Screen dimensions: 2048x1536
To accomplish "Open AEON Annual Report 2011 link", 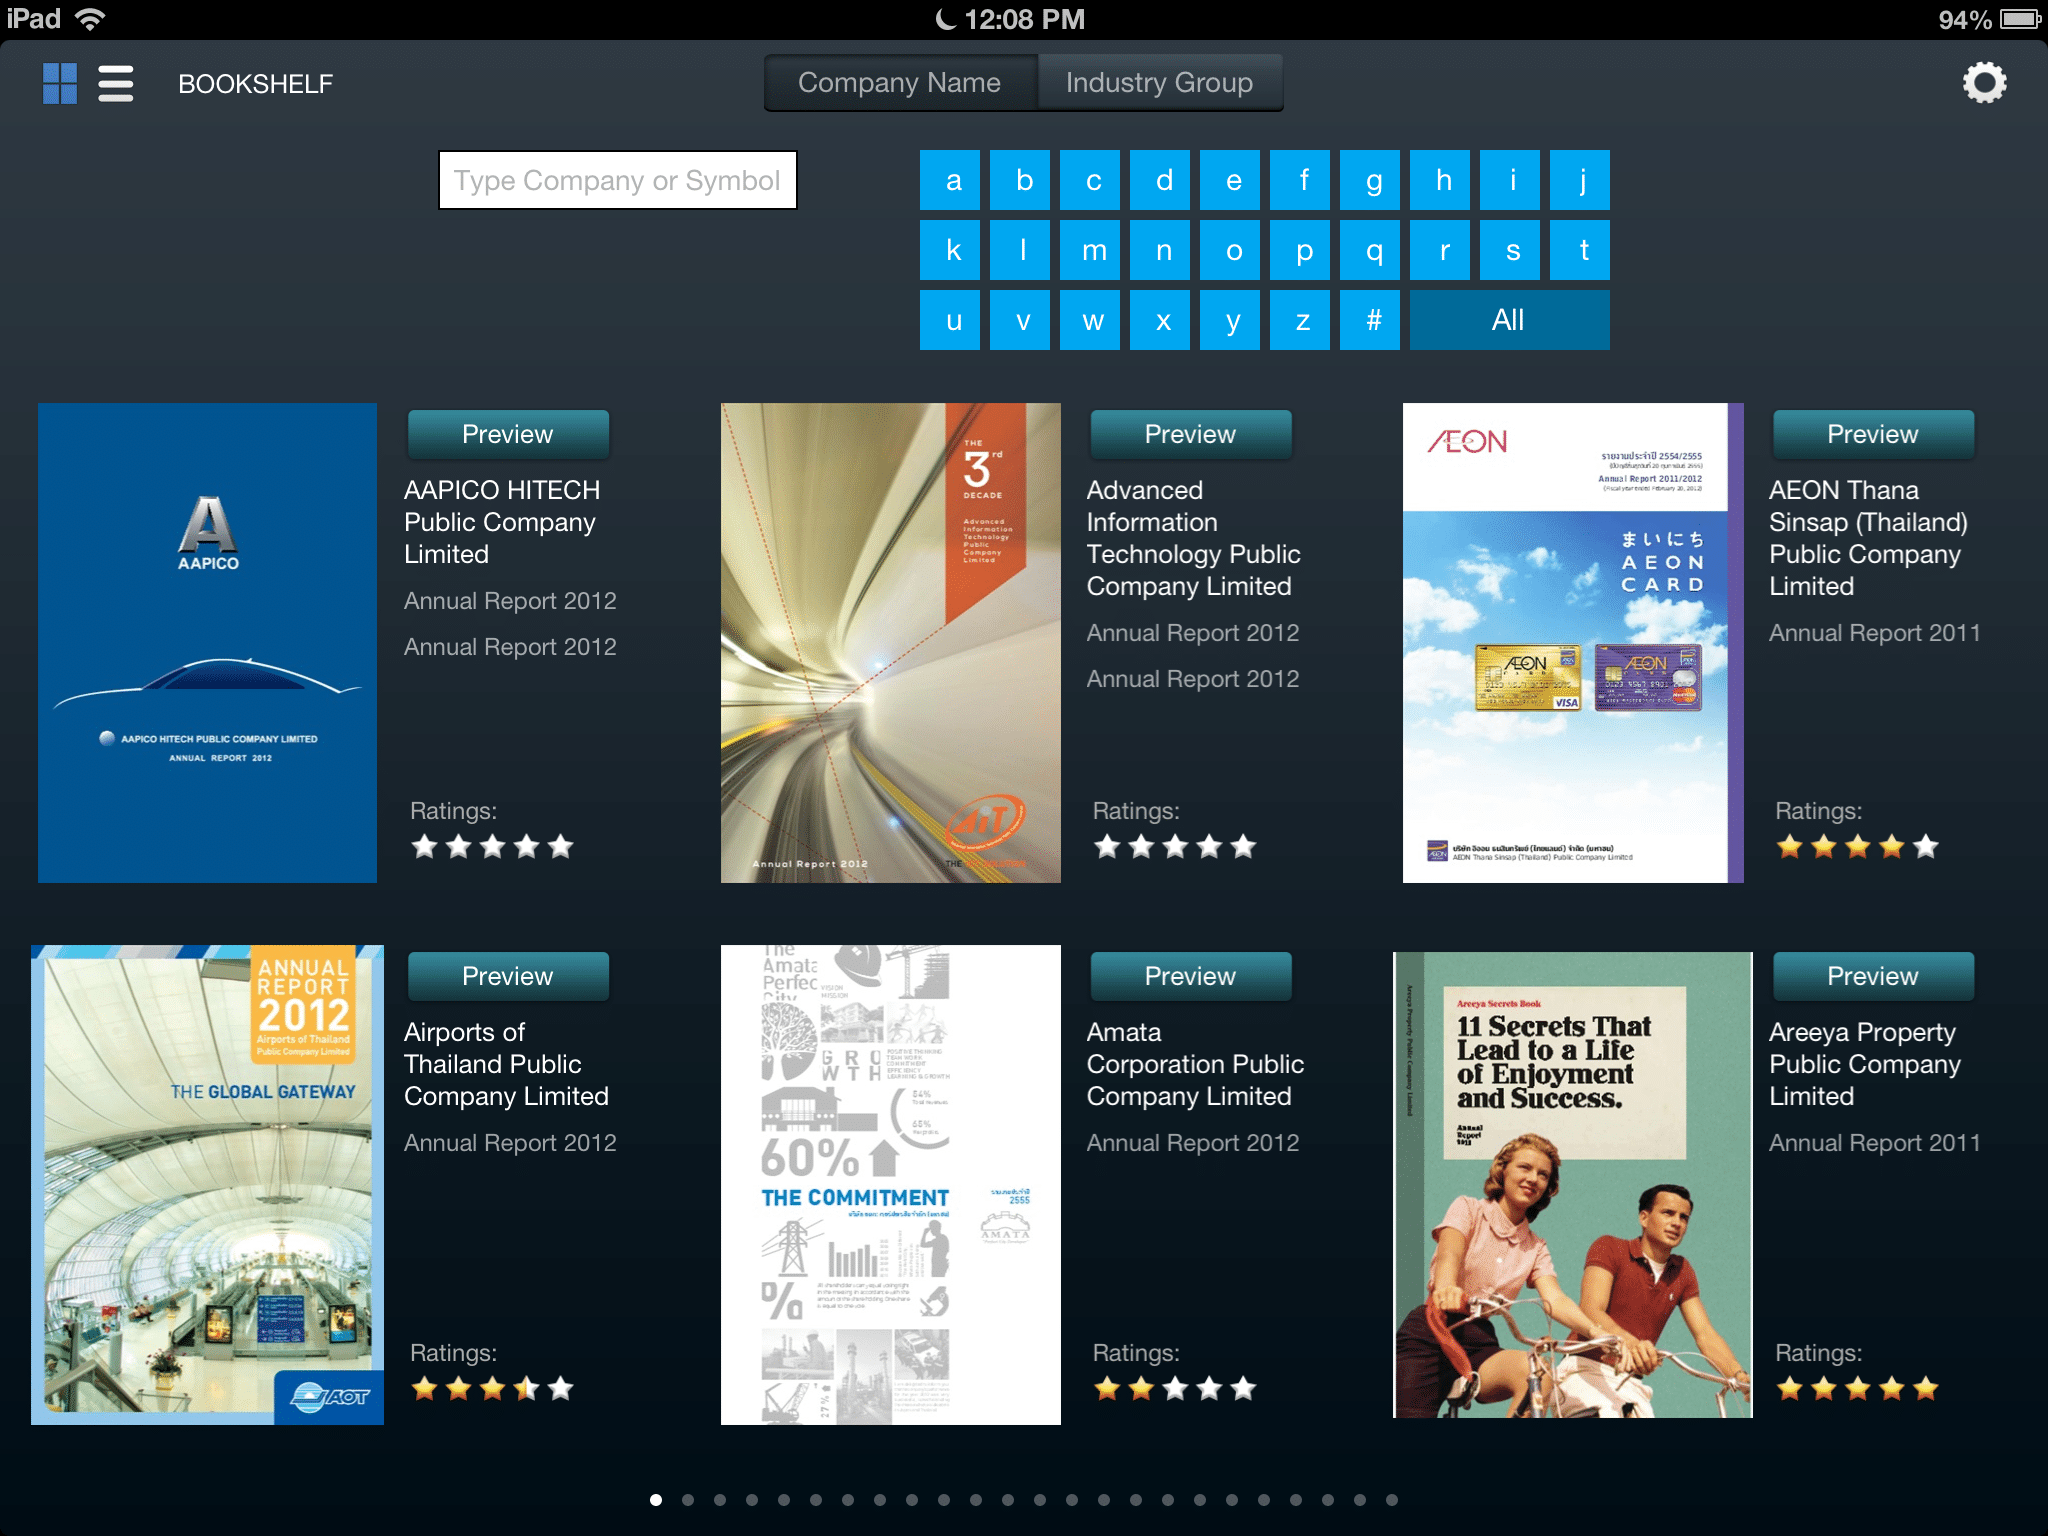I will (x=1875, y=633).
